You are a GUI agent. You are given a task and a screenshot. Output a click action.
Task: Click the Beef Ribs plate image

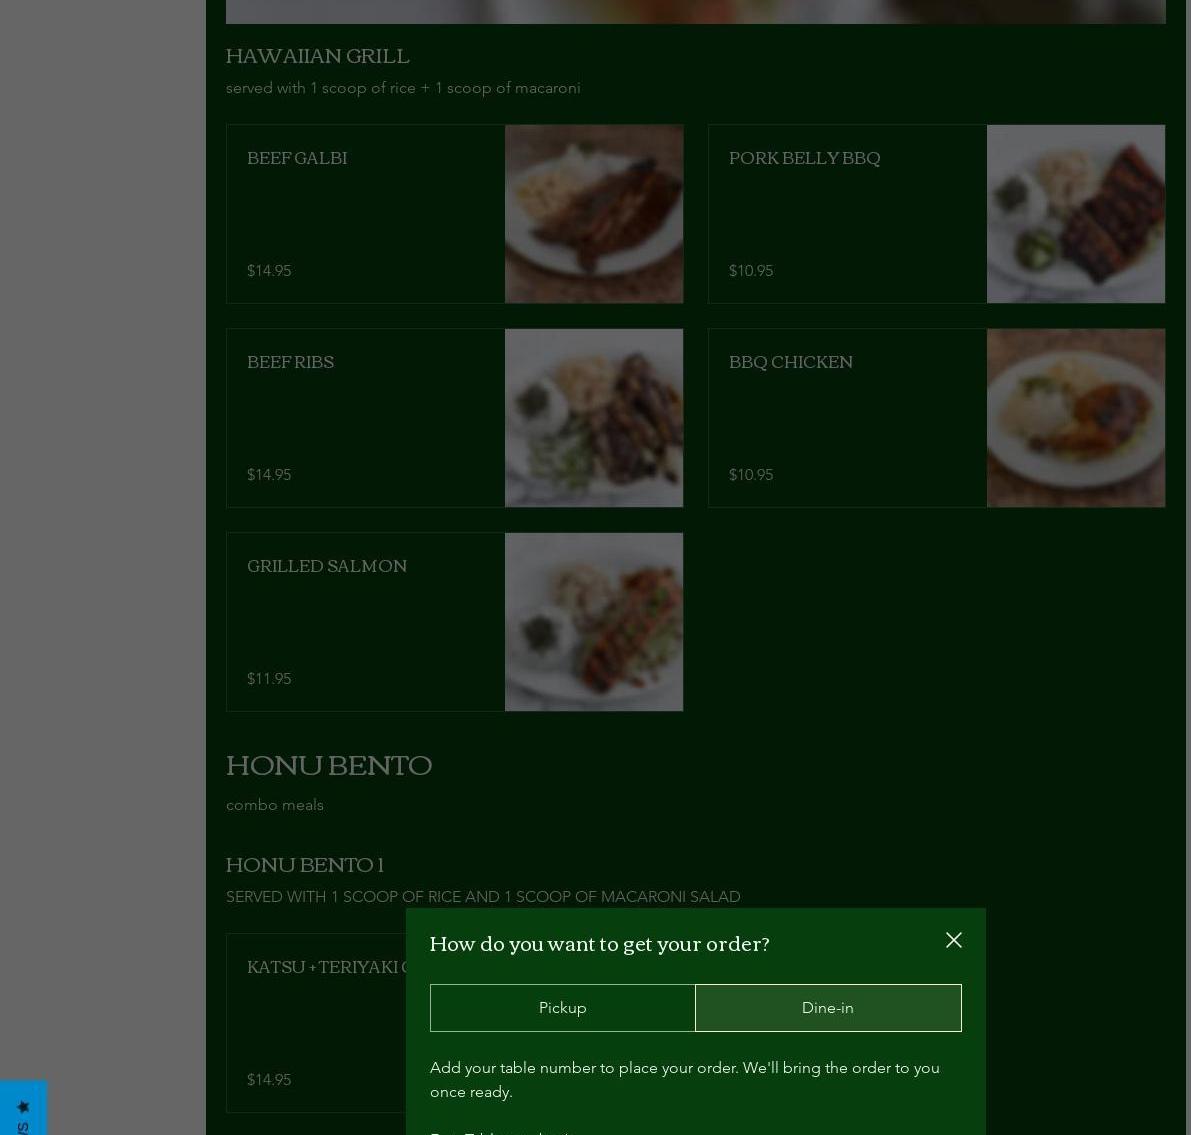593,418
